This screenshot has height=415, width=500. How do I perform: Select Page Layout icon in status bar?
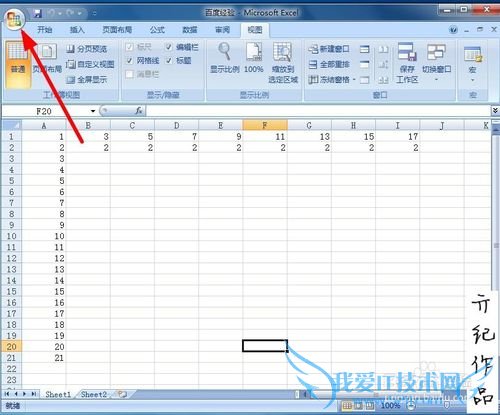point(359,406)
